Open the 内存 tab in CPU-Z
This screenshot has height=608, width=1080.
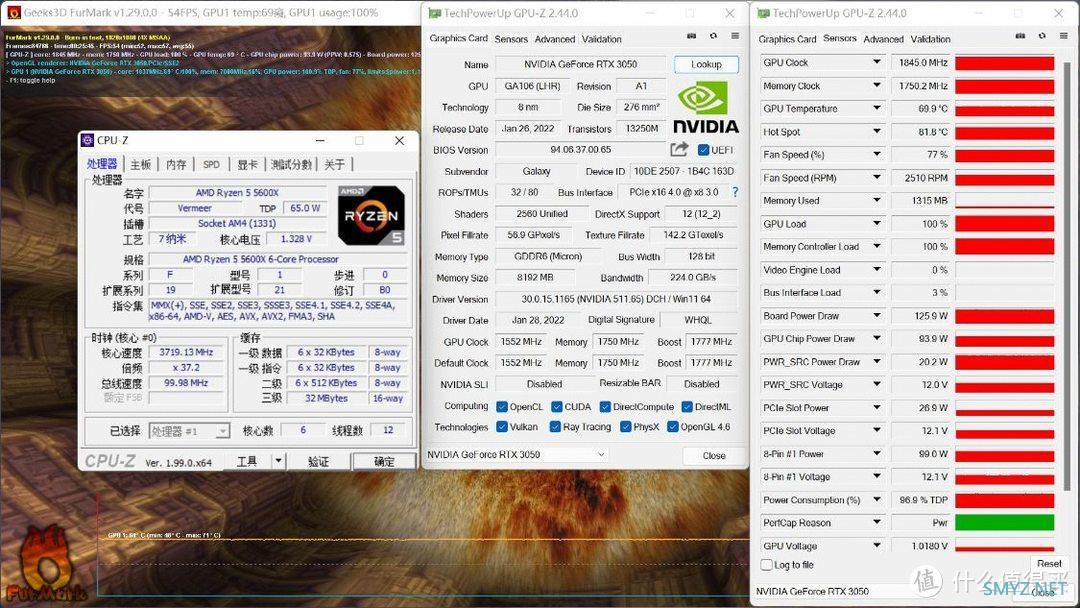[176, 165]
